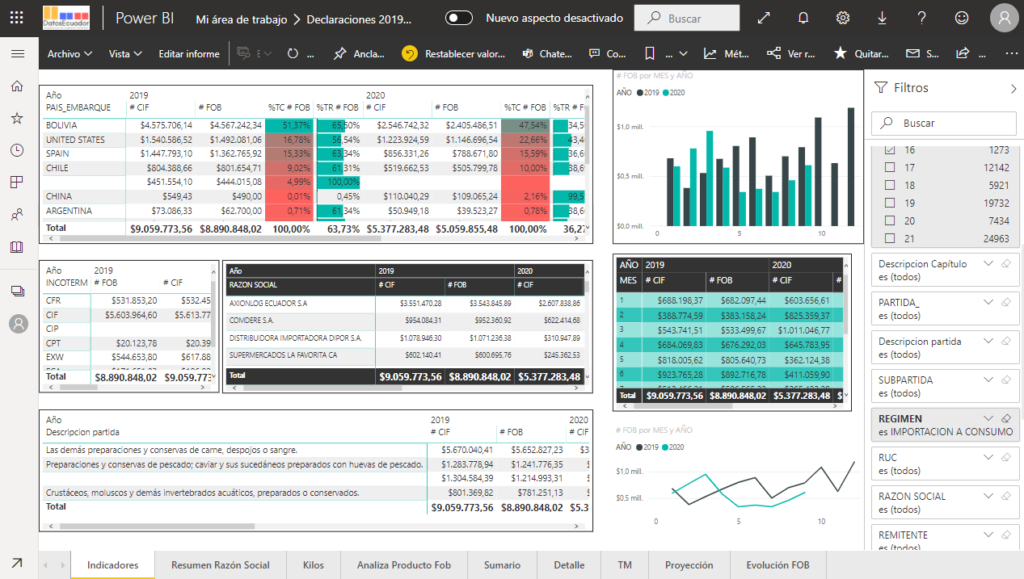The height and width of the screenshot is (579, 1024).
Task: Click Restablecer valores button in toolbar
Action: [x=453, y=54]
